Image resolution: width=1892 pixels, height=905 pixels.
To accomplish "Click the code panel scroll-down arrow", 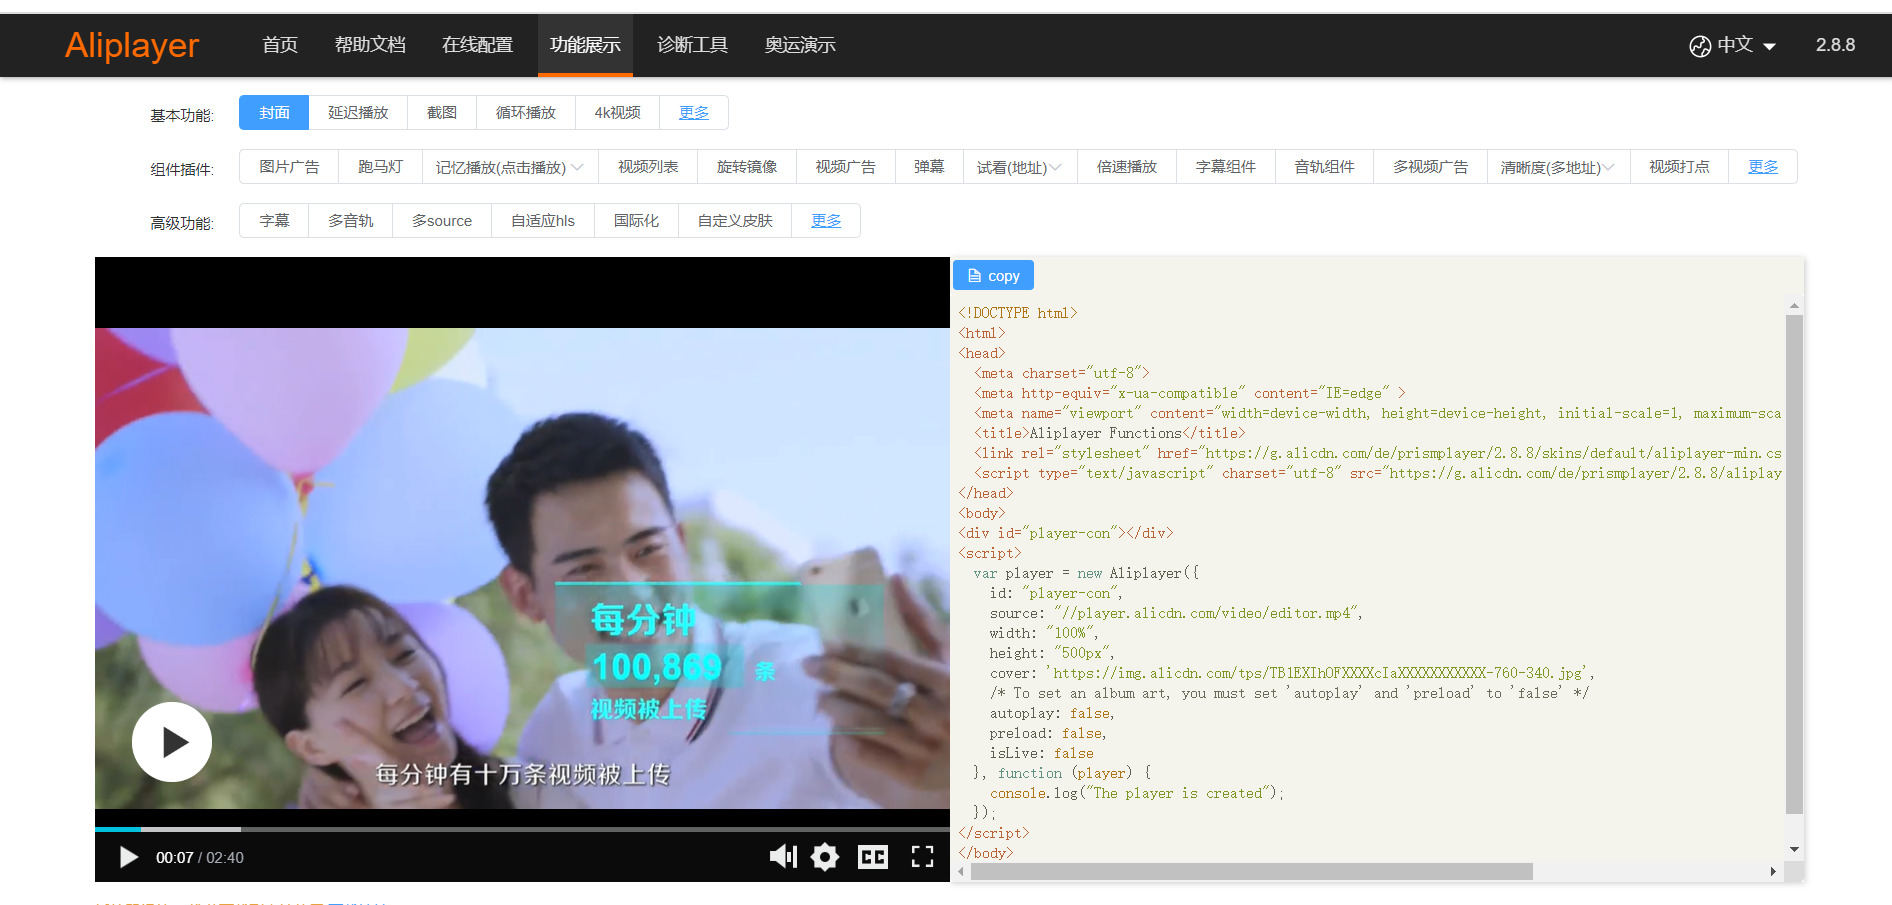I will (1794, 849).
